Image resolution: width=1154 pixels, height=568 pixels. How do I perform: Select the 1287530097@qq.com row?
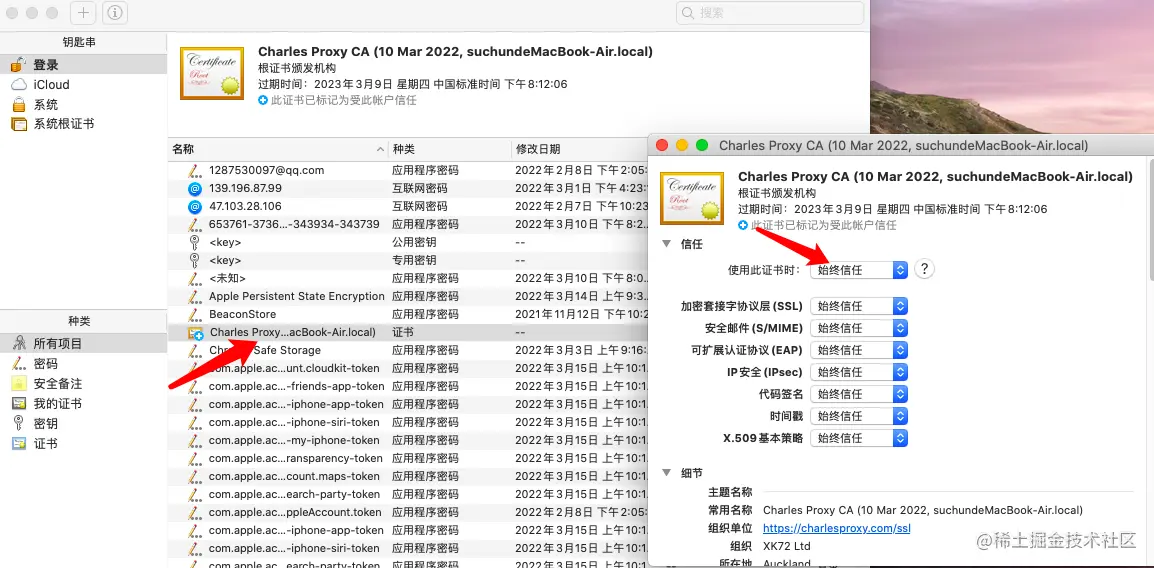tap(408, 170)
